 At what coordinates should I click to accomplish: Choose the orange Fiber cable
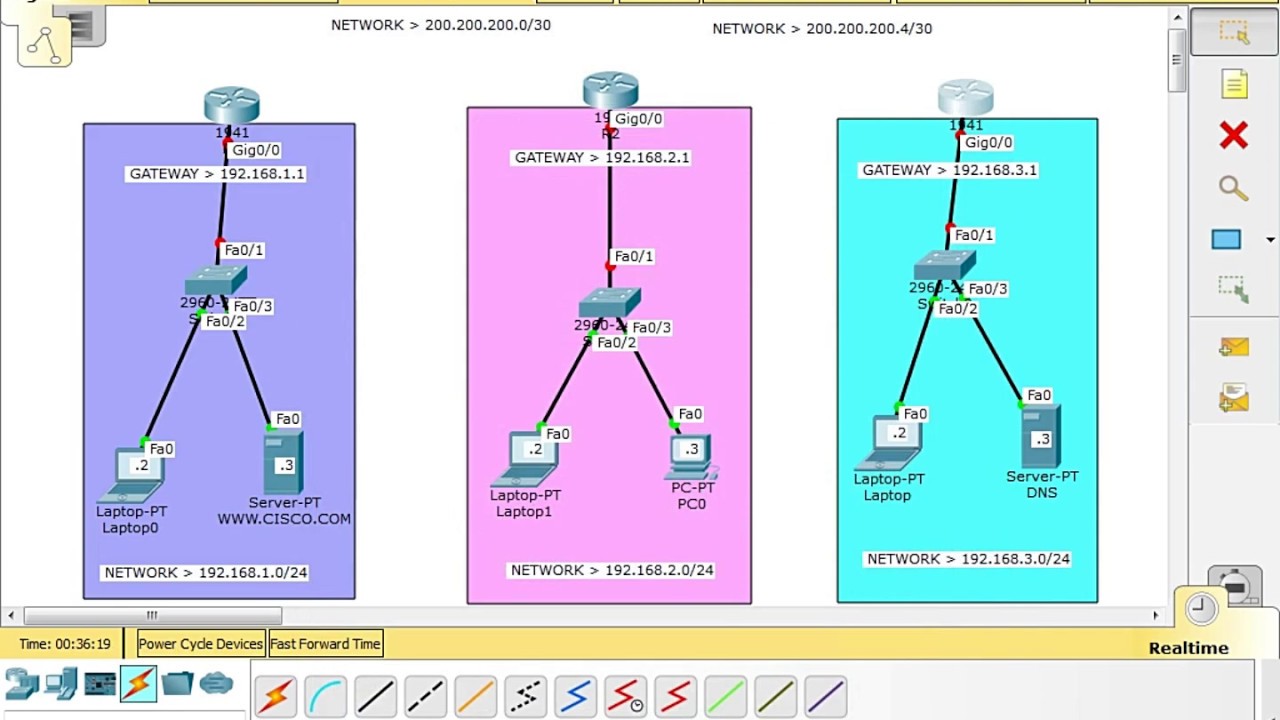[475, 696]
